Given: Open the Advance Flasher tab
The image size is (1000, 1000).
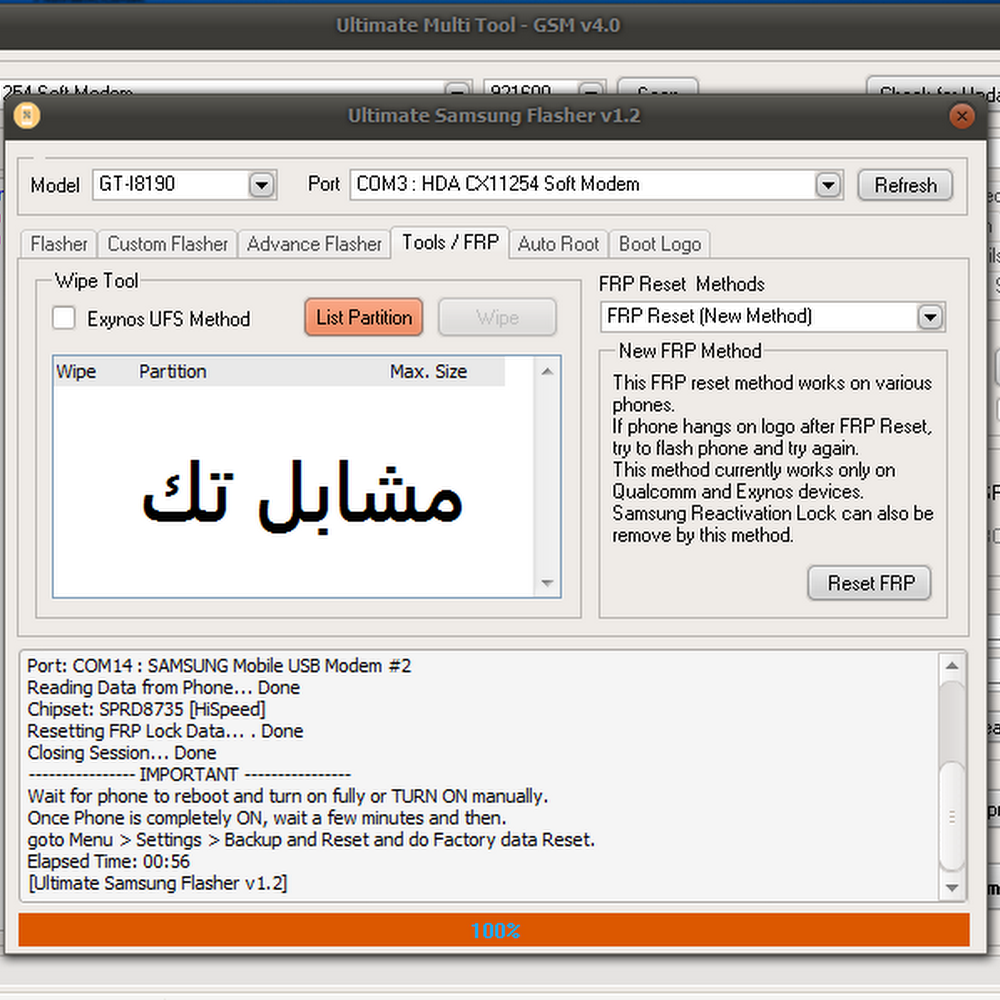Looking at the screenshot, I should [314, 244].
